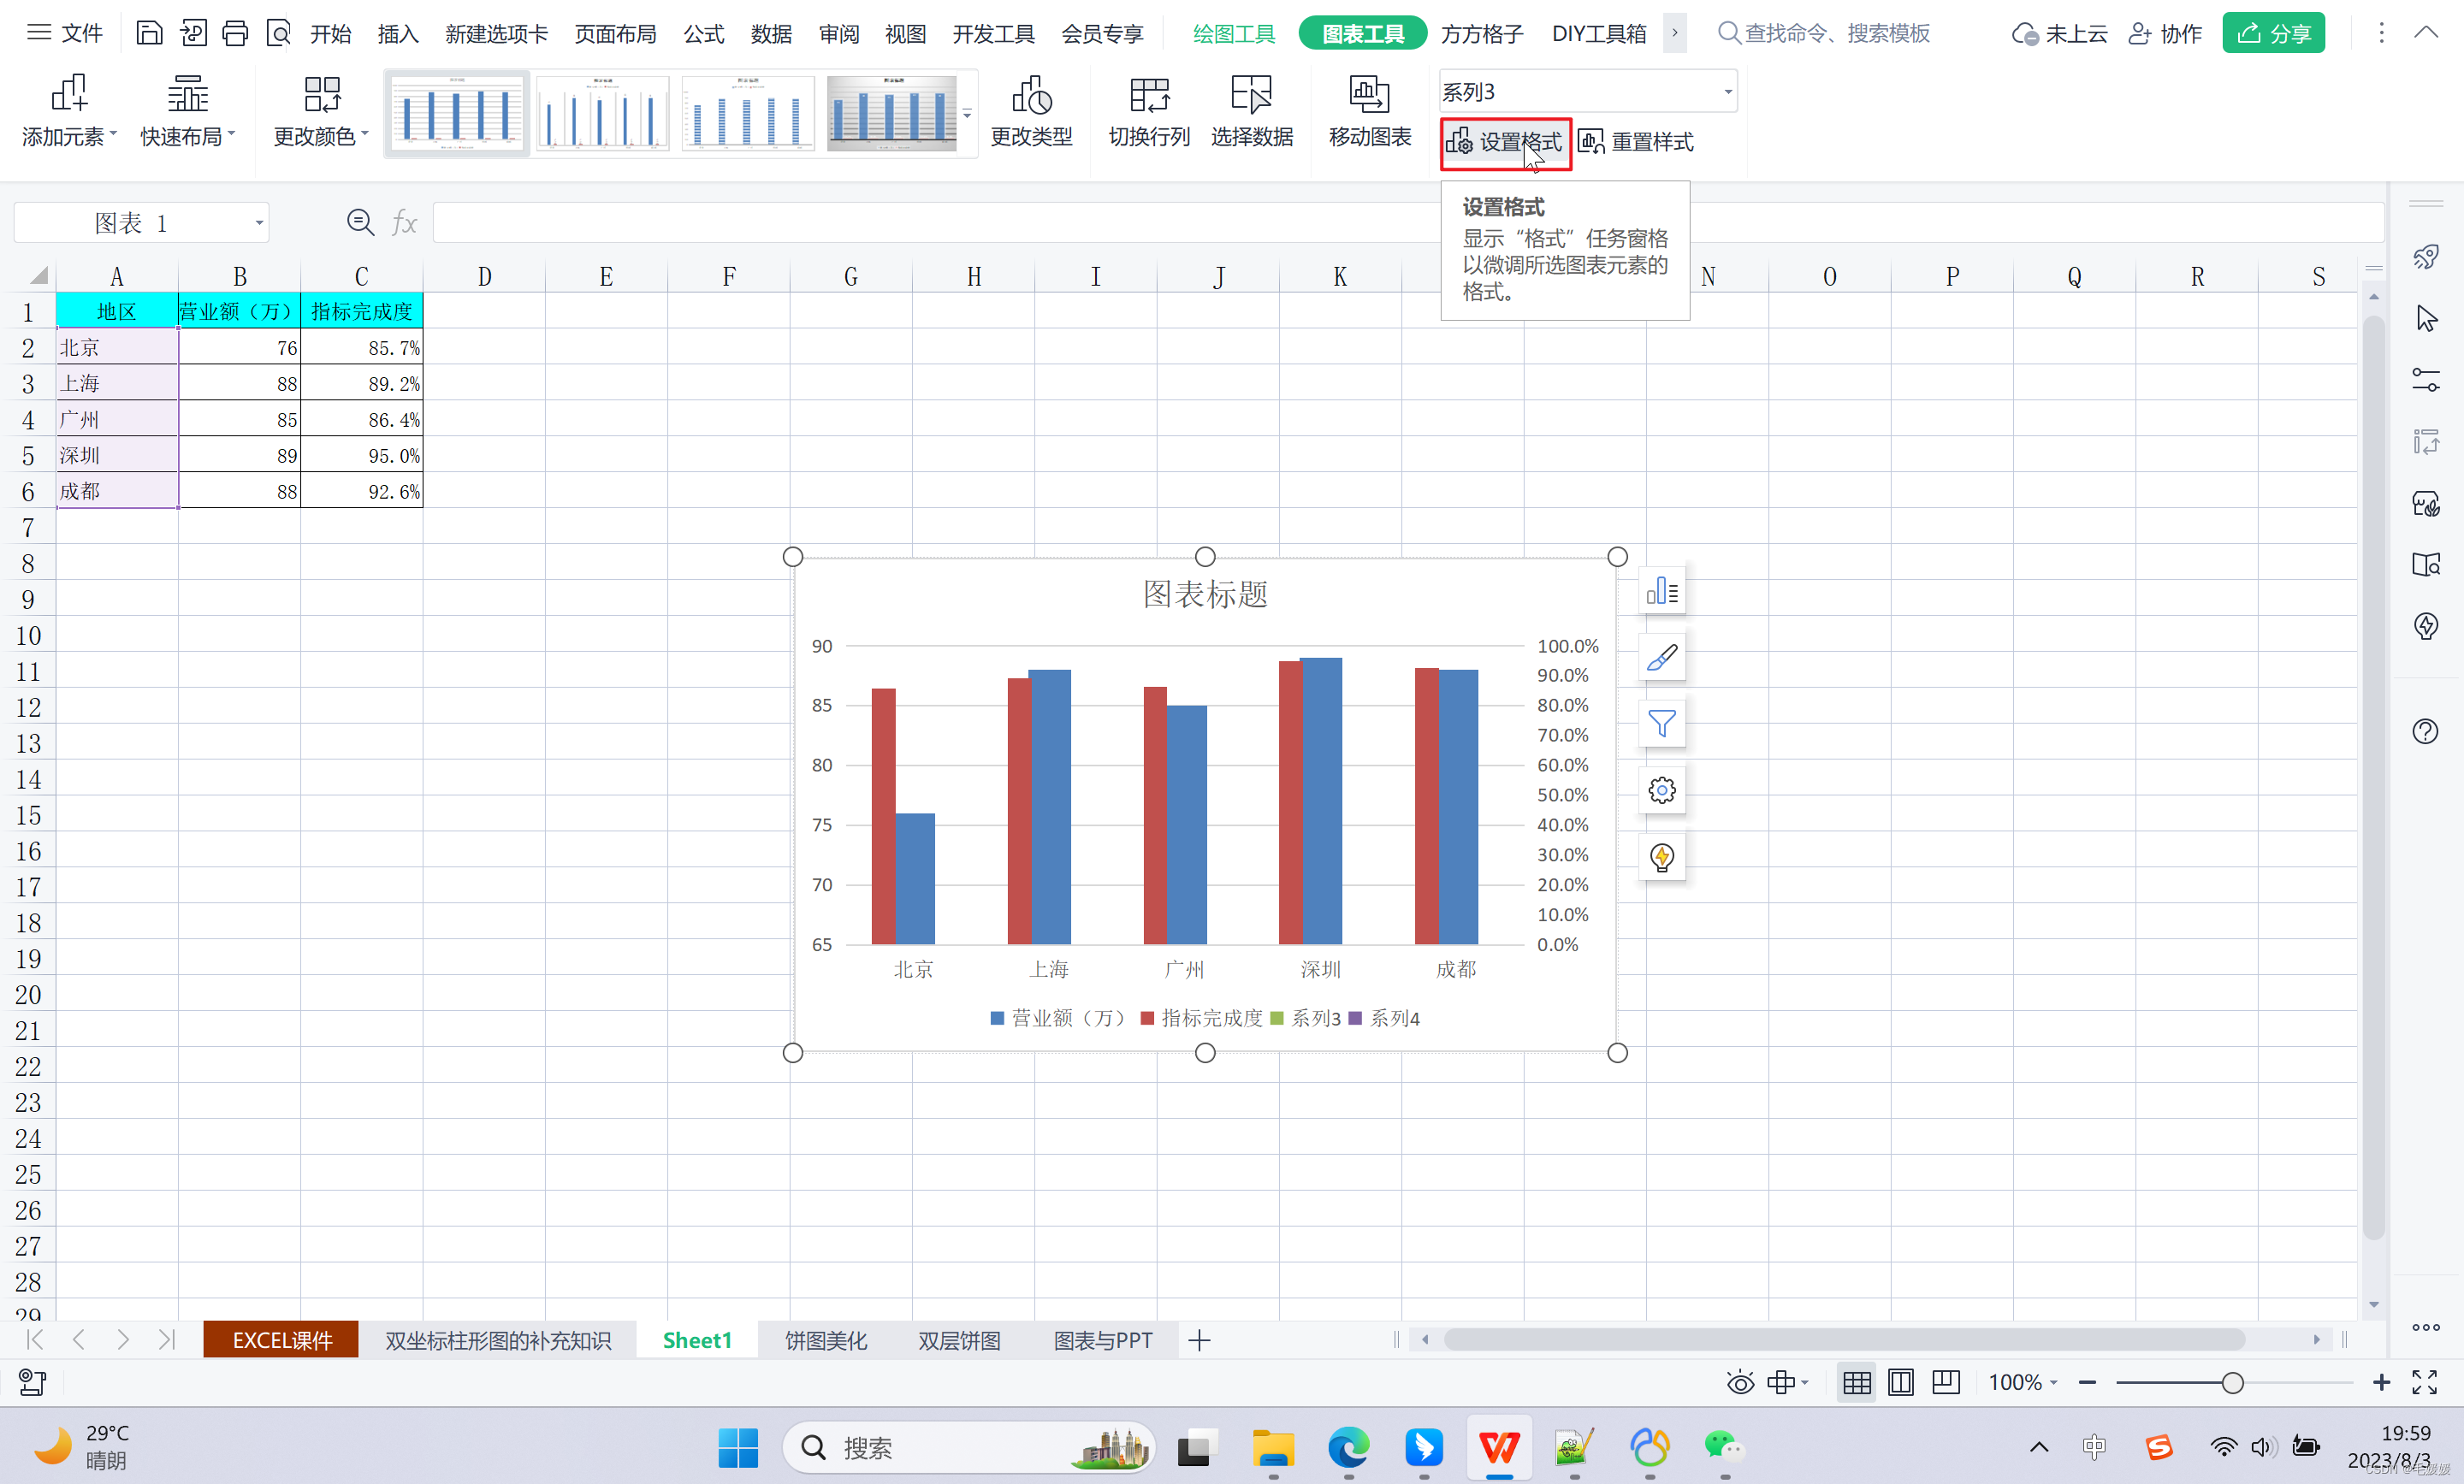Click the zoom slider handle
This screenshot has width=2464, height=1484.
click(x=2232, y=1383)
